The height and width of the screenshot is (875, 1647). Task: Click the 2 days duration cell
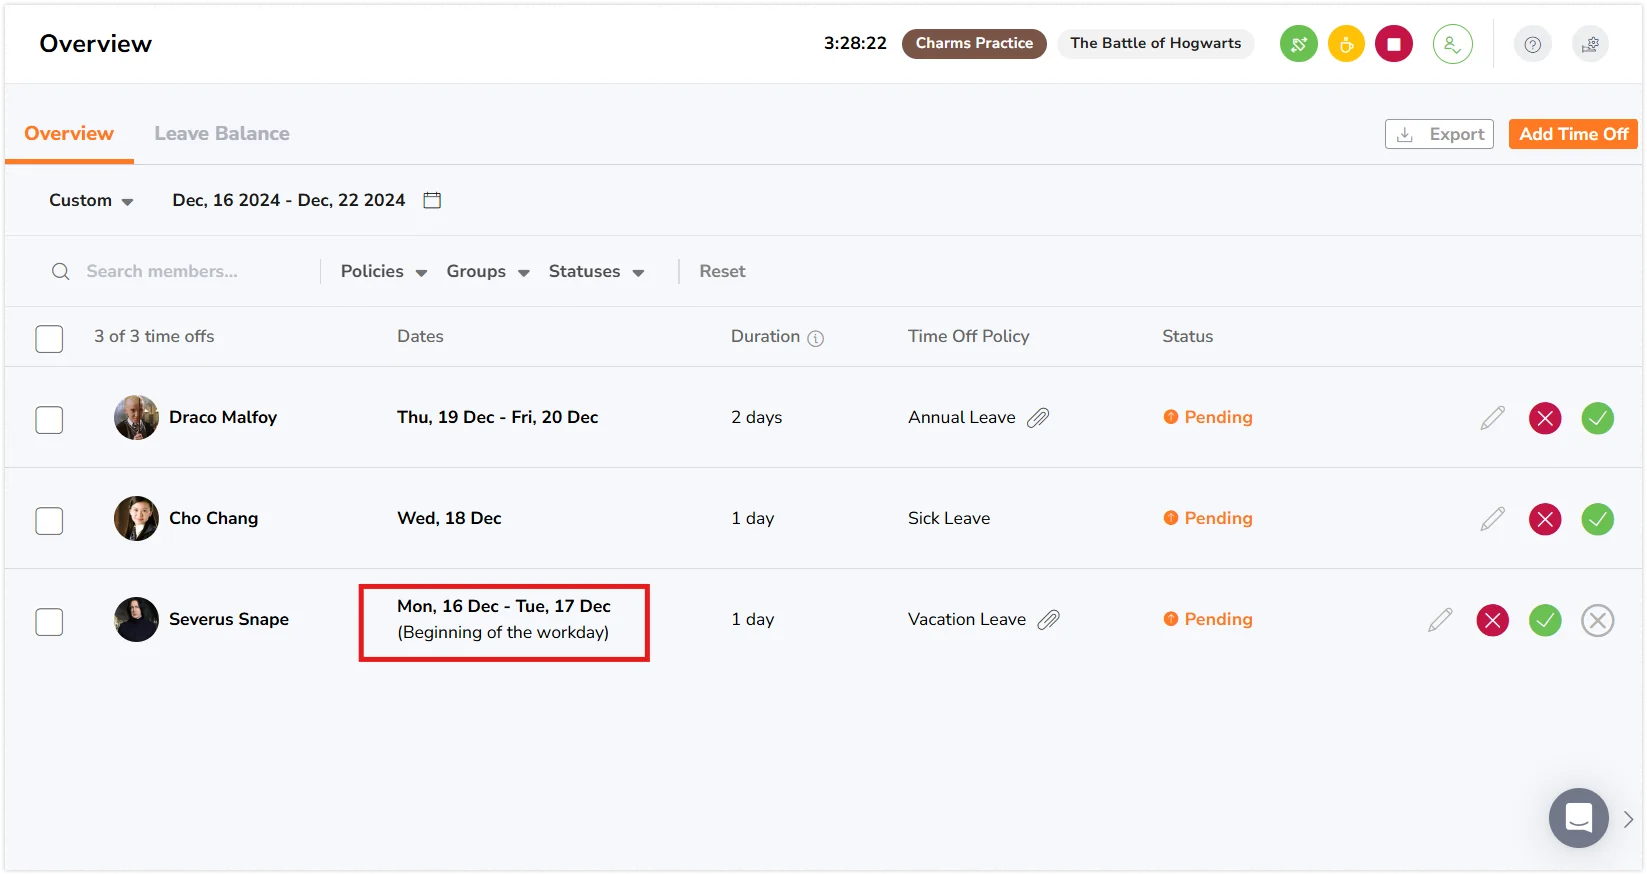[x=756, y=417]
